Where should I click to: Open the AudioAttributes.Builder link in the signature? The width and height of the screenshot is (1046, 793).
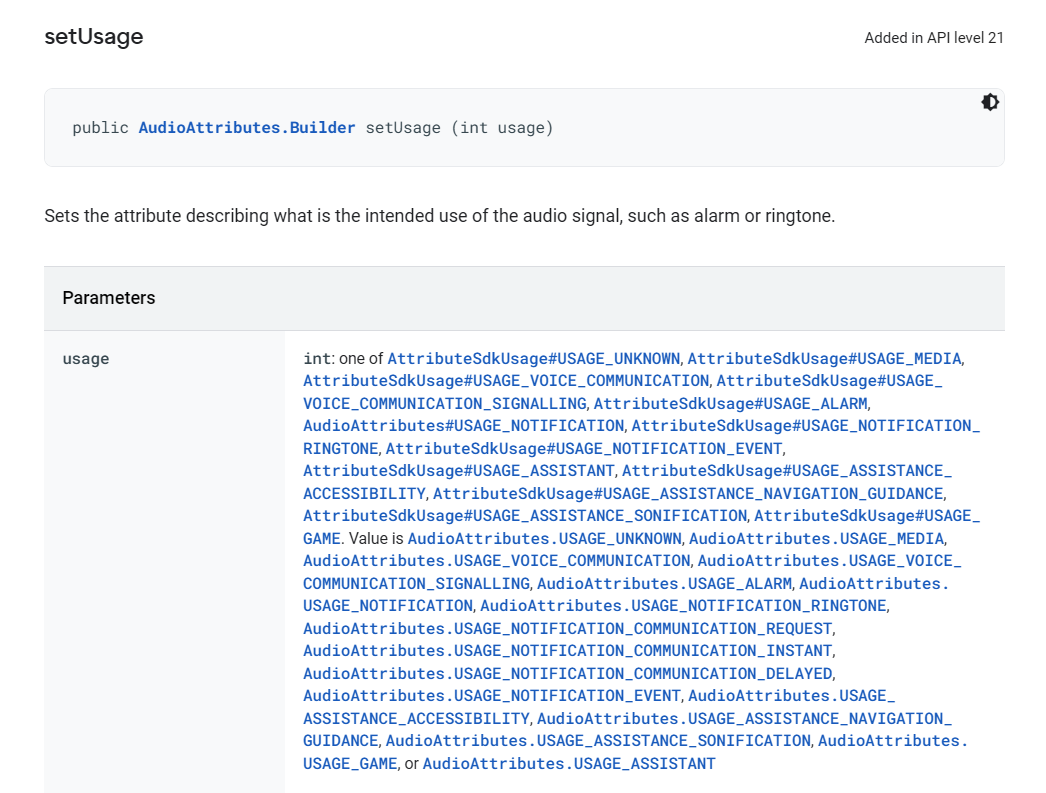tap(247, 128)
